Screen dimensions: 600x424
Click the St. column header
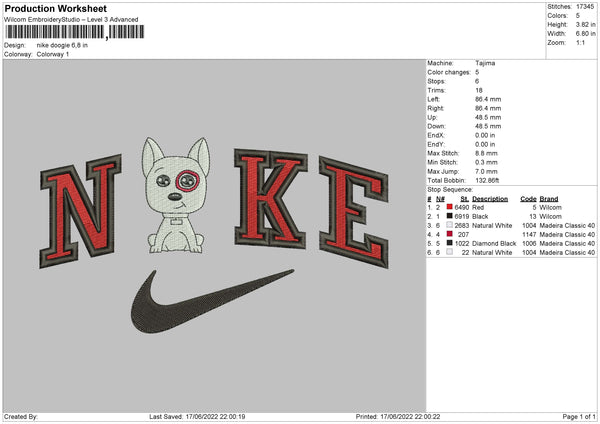(464, 199)
